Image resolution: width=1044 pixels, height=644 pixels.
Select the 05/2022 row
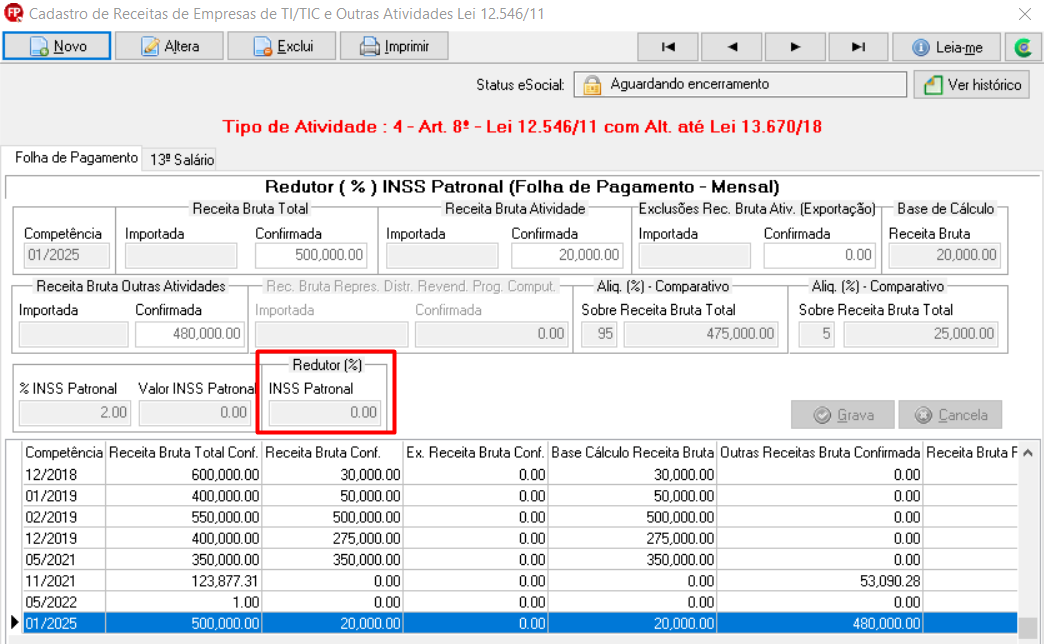coord(519,603)
